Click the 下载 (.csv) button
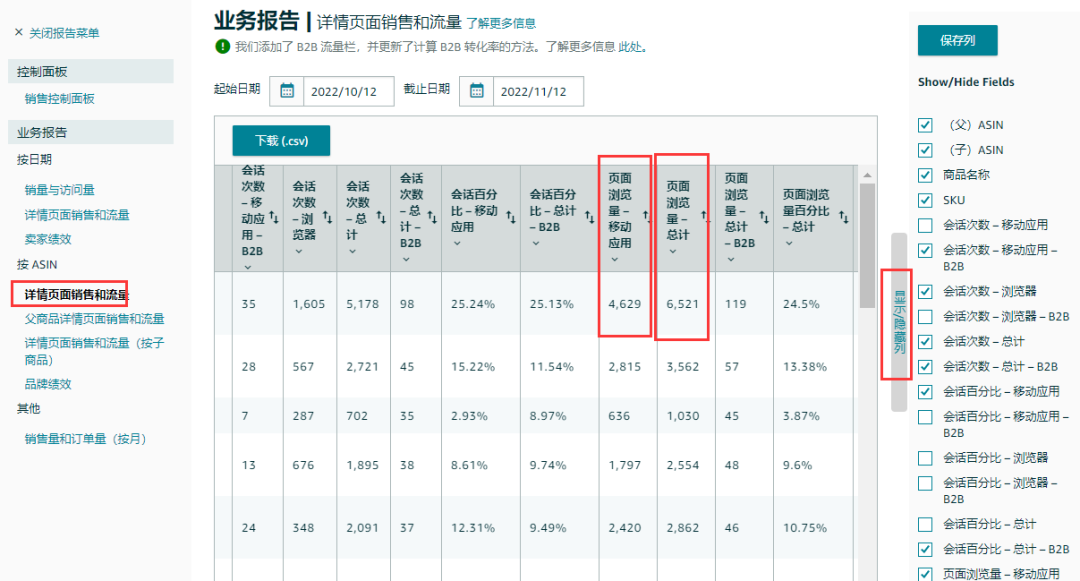The height and width of the screenshot is (581, 1080). [281, 141]
